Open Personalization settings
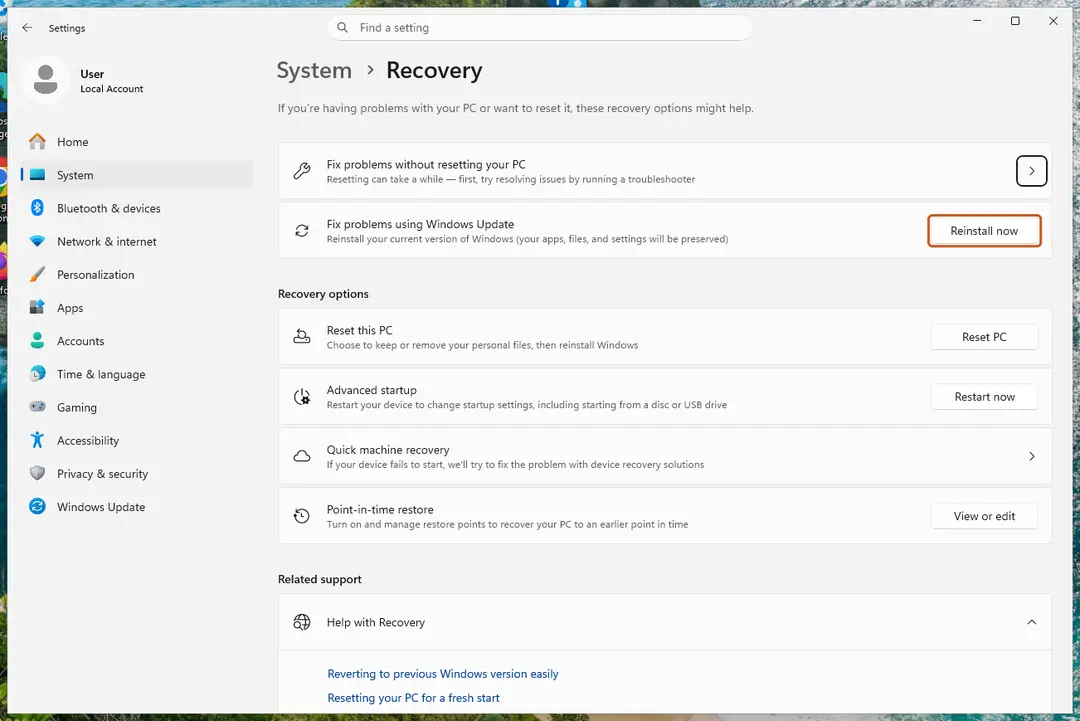 coord(96,274)
